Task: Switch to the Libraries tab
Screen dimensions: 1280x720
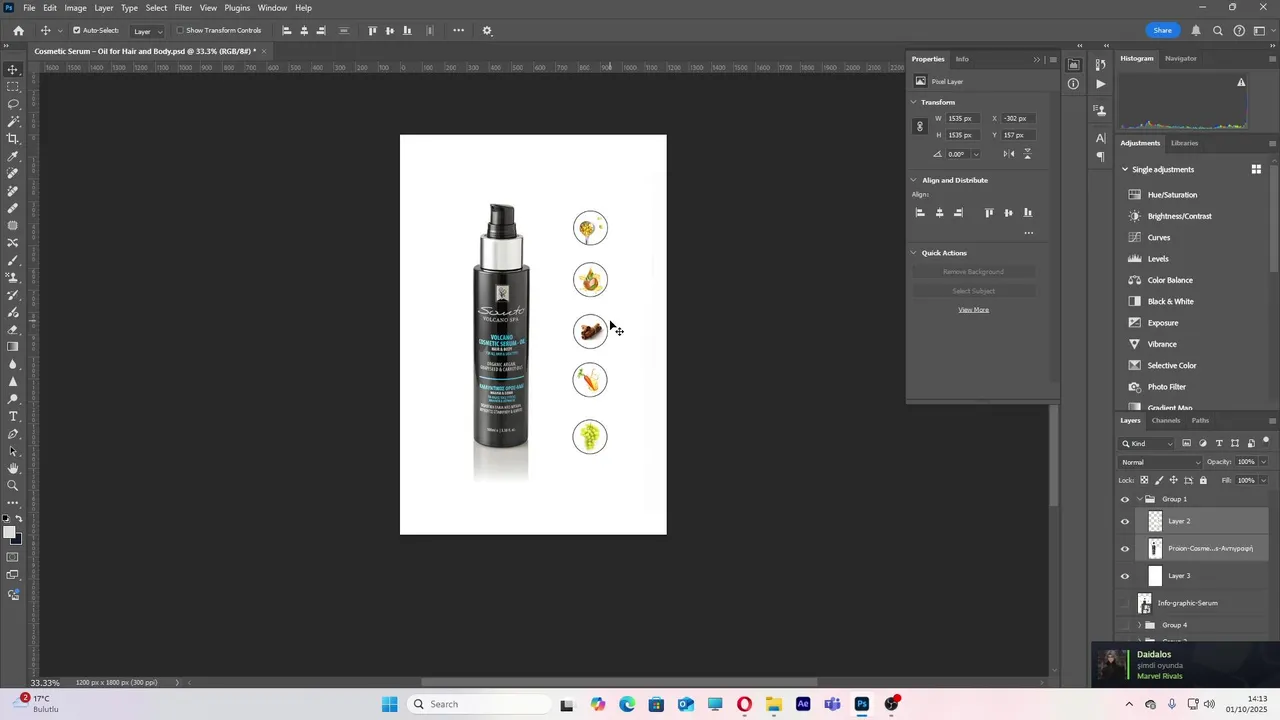Action: point(1185,143)
